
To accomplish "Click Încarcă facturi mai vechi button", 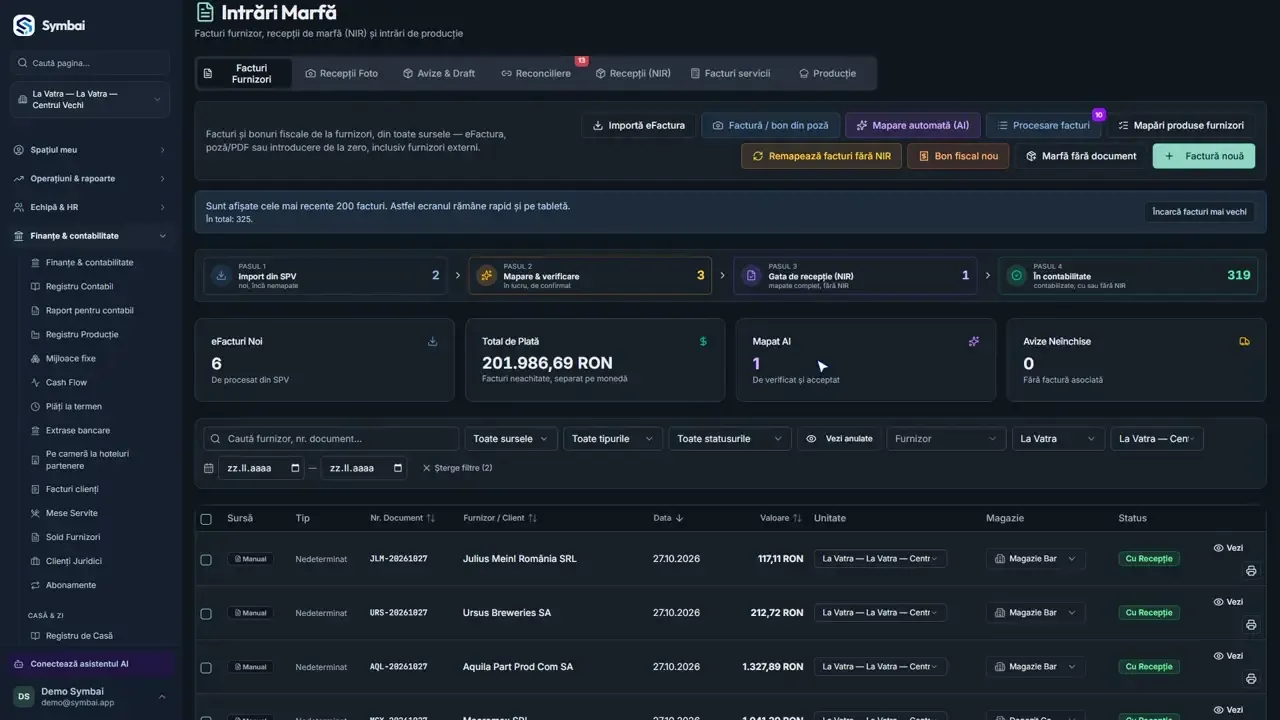I will click(x=1199, y=212).
